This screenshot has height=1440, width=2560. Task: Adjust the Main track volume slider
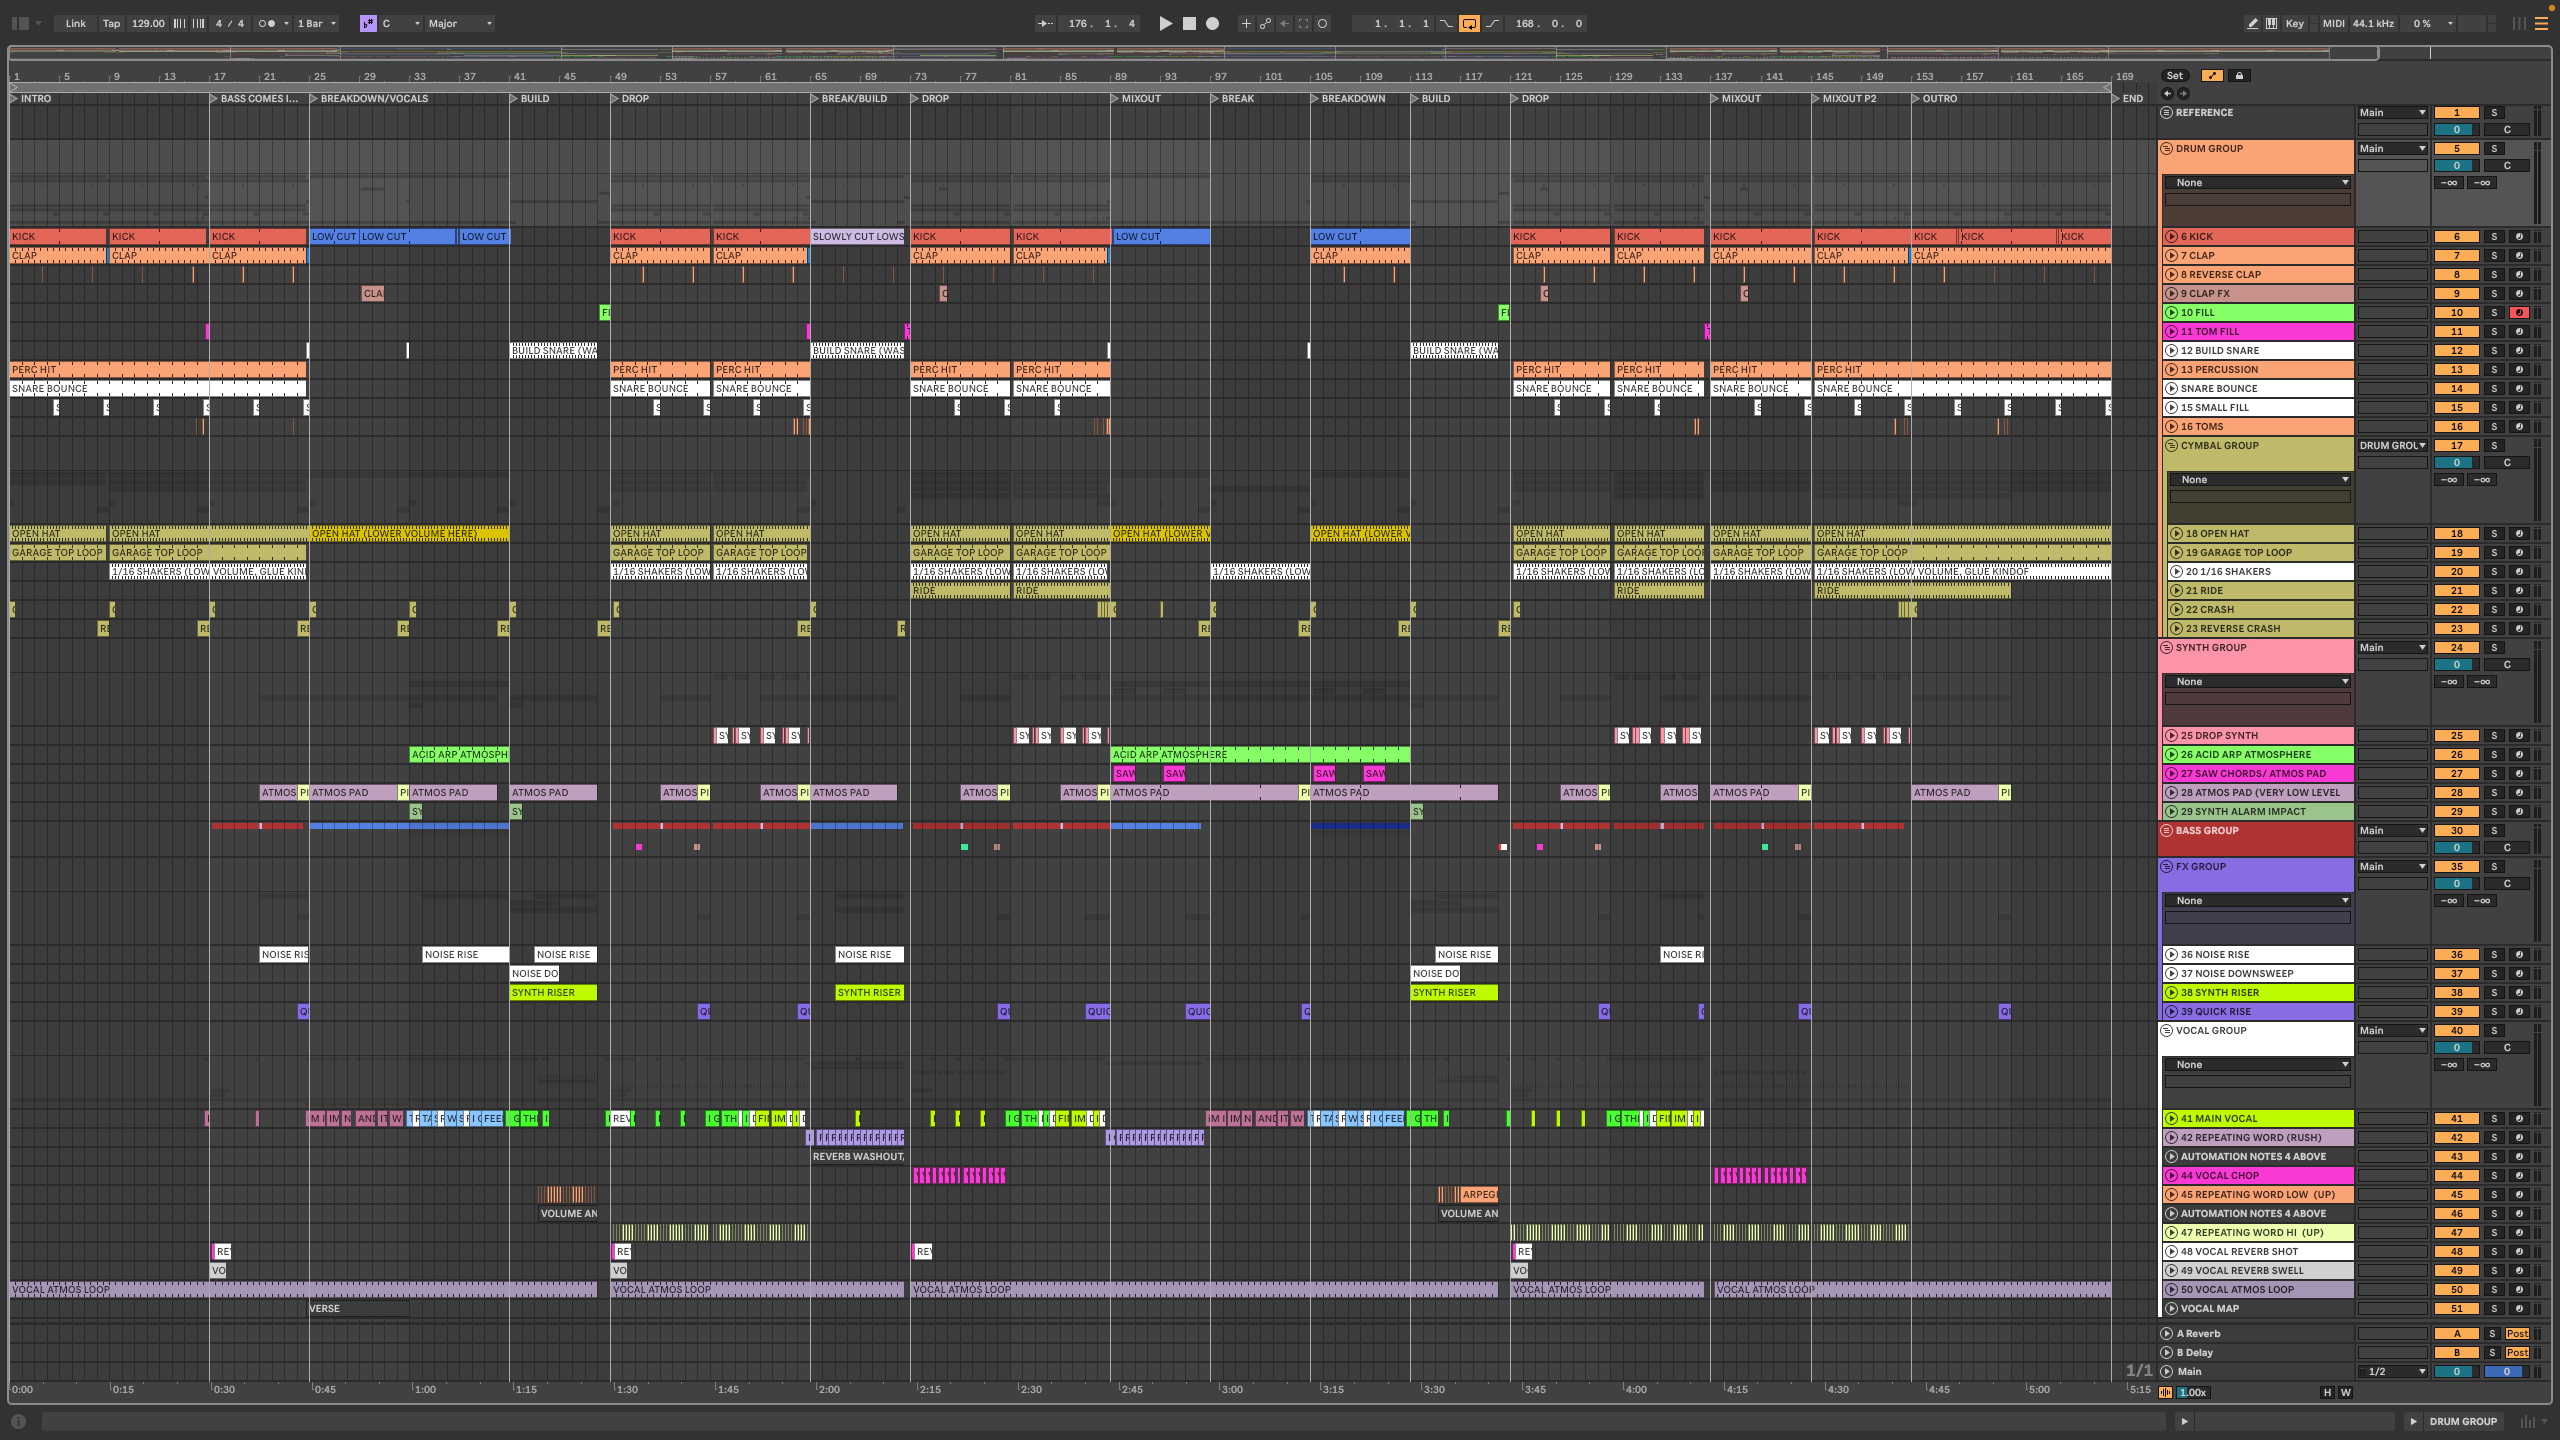point(2456,1372)
